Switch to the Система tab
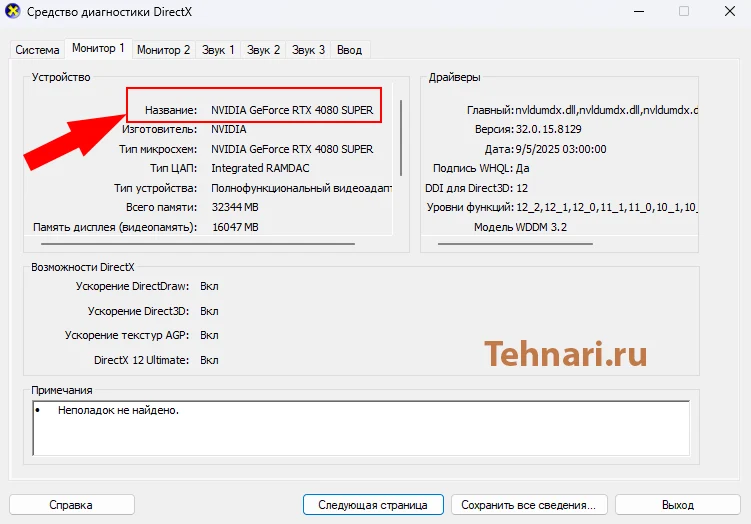Screen dimensions: 751x524 tap(37, 50)
